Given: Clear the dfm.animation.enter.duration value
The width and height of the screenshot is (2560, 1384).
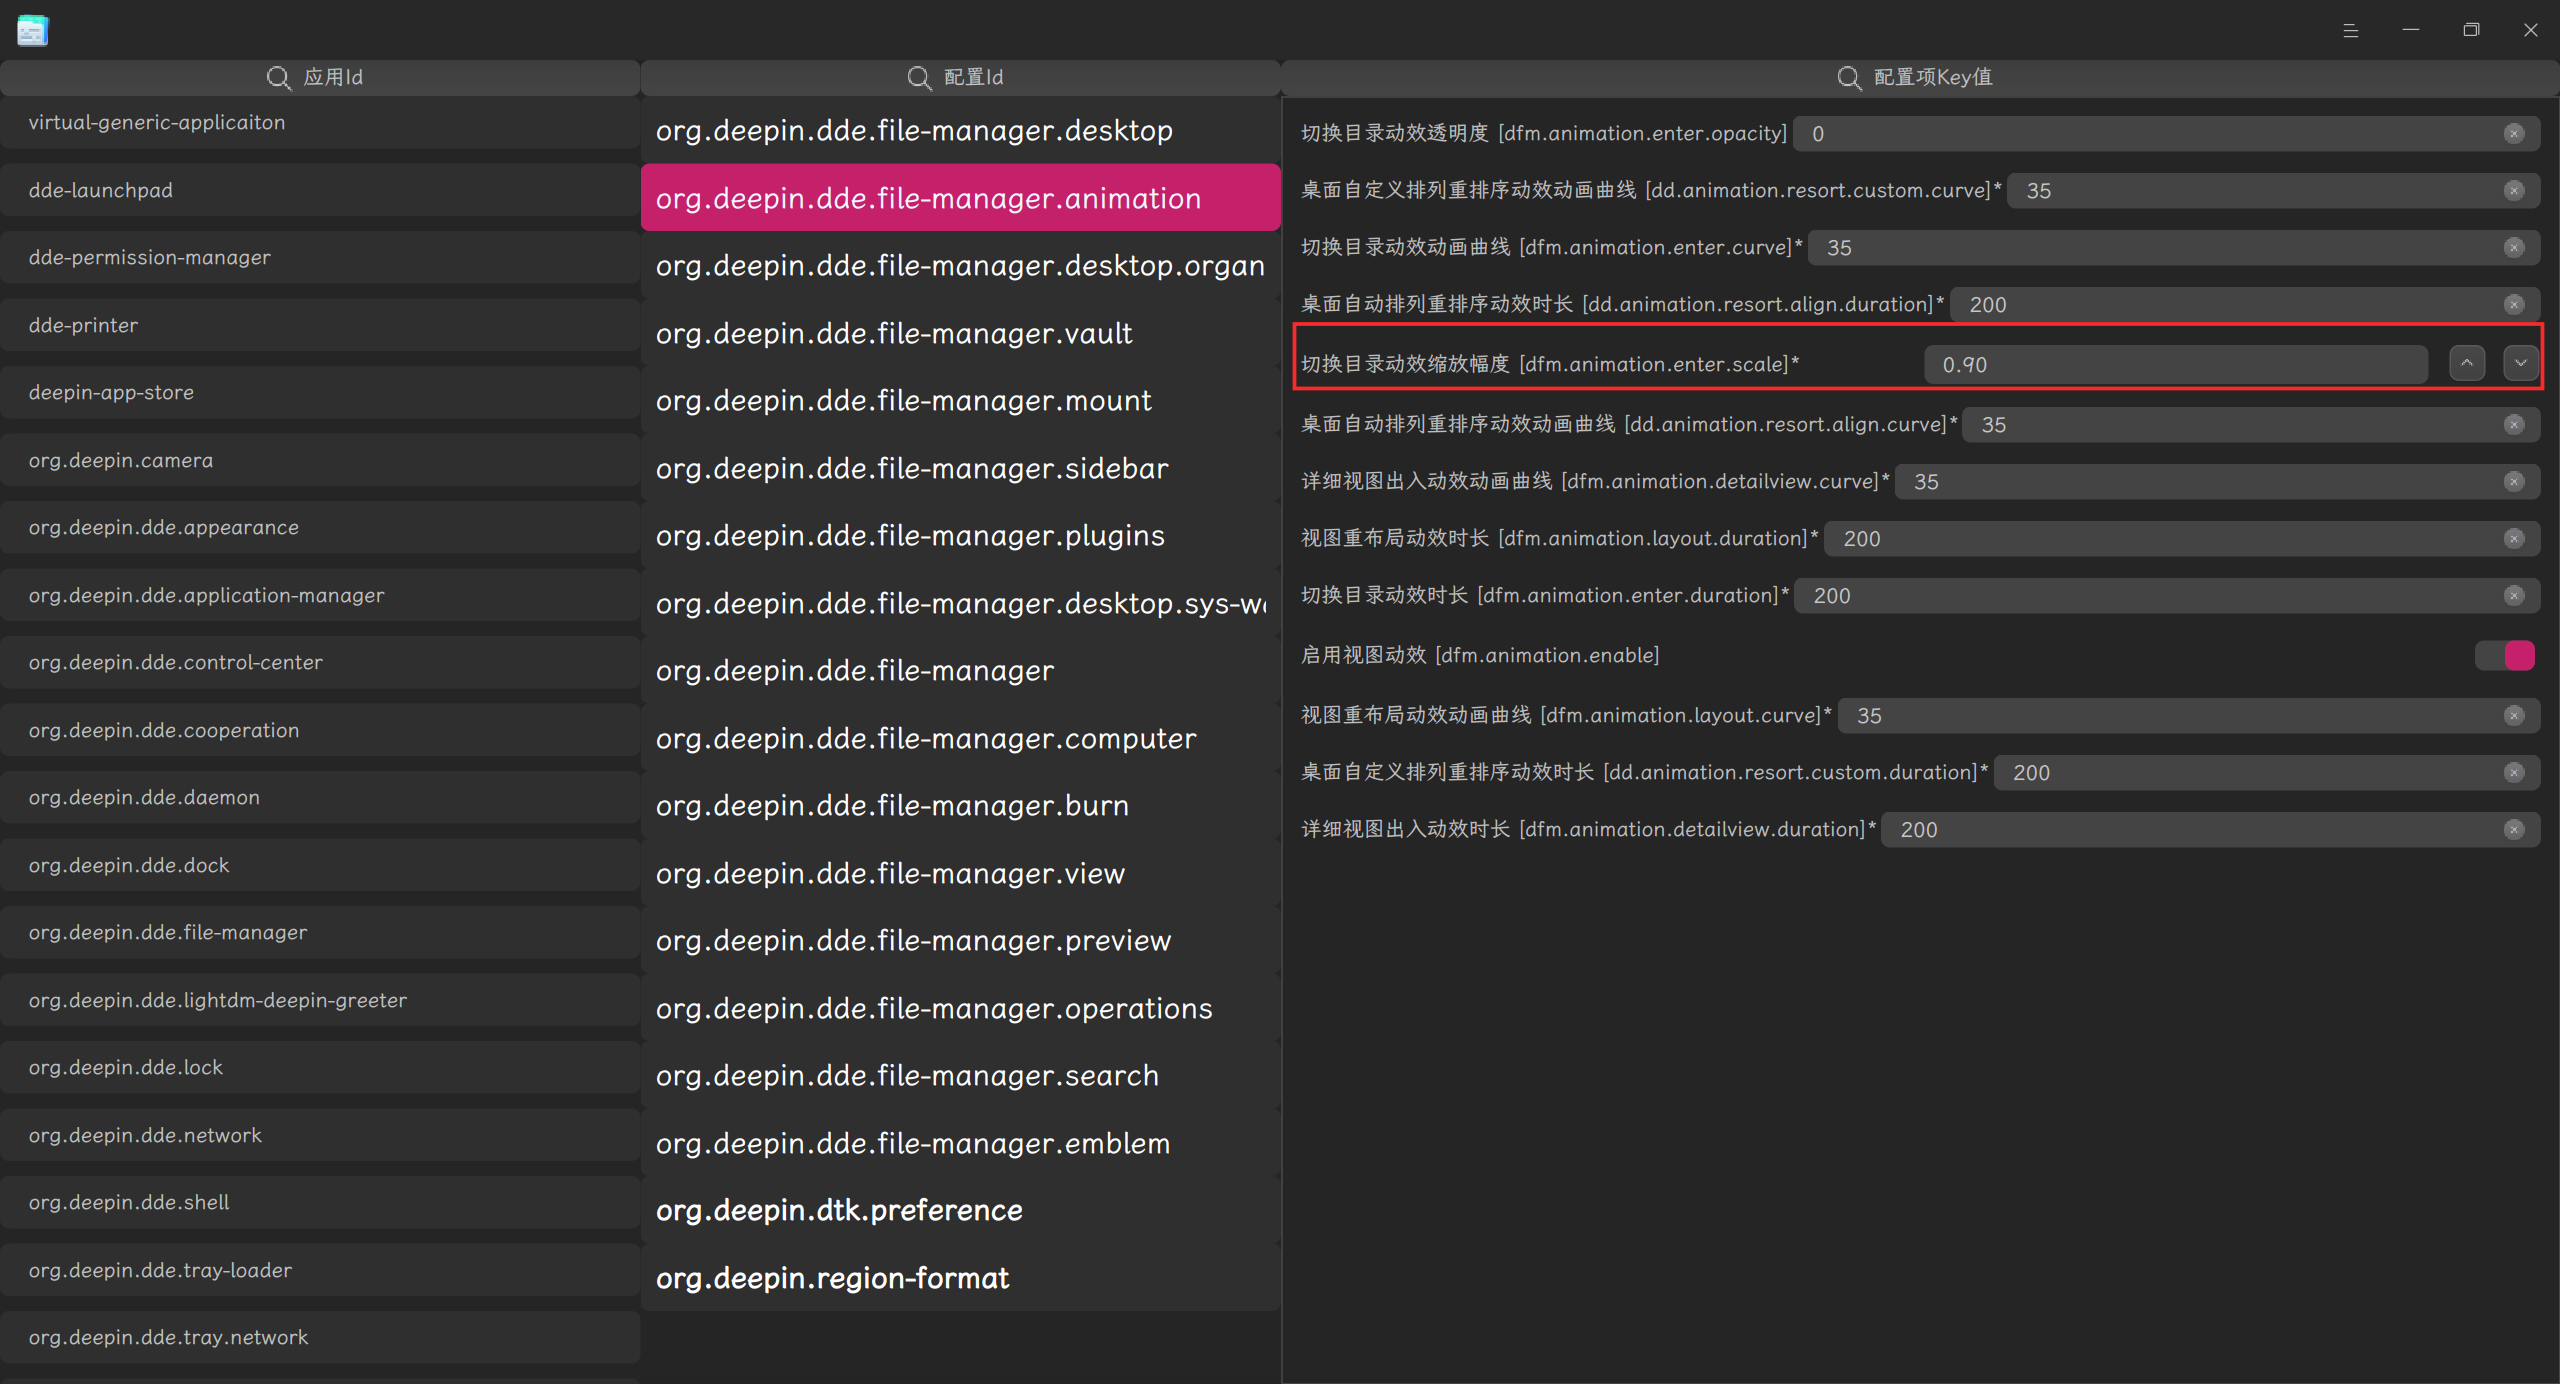Looking at the screenshot, I should 2514,596.
